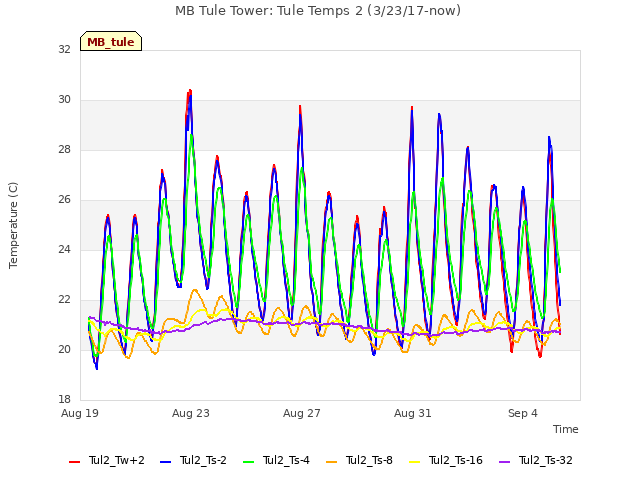Screen dimensions: 640x480
Task: Click the Time axis label
Action: [x=566, y=429]
